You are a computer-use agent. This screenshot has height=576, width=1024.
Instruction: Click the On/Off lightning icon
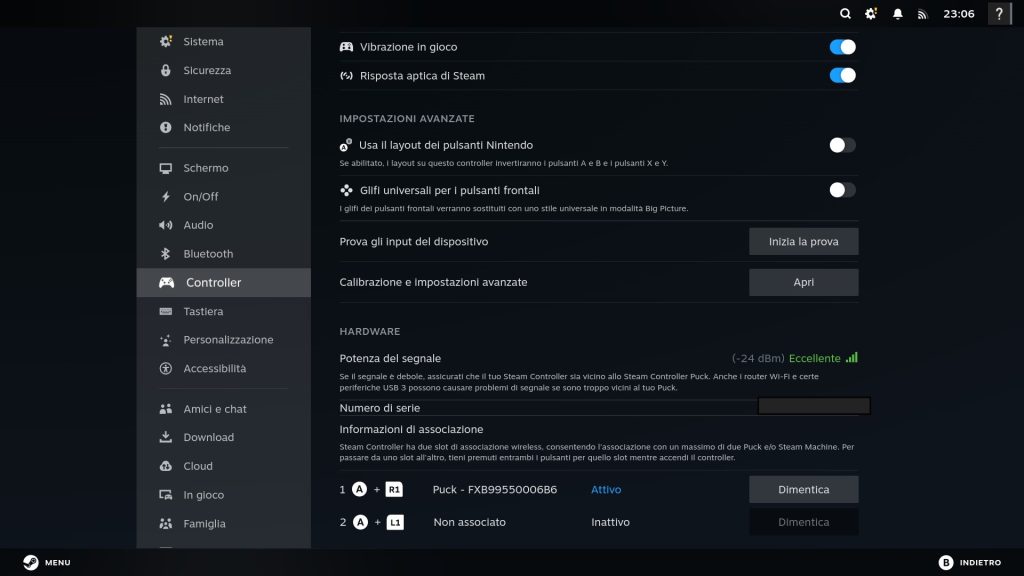[166, 197]
